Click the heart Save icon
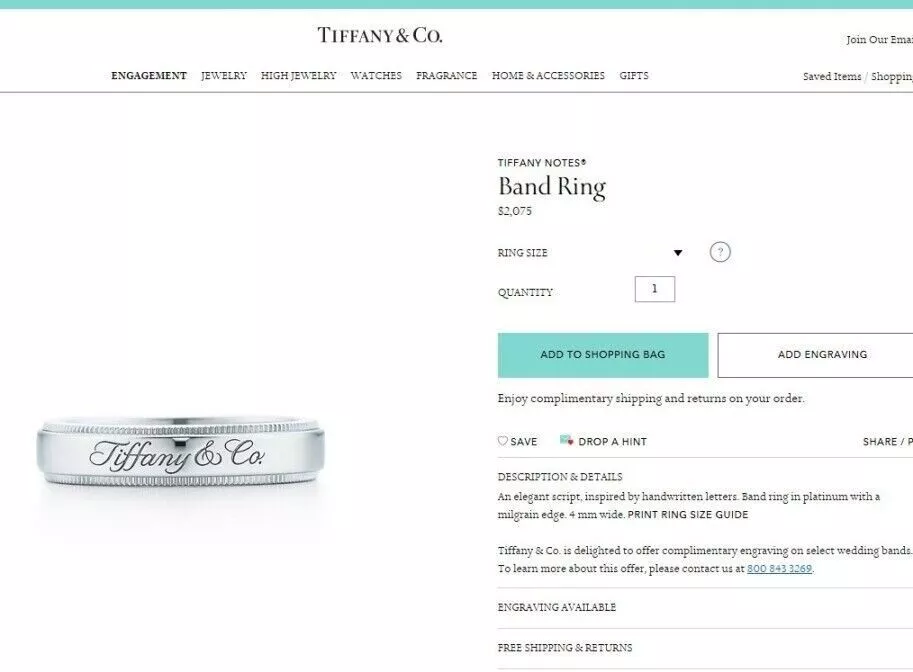 pyautogui.click(x=502, y=441)
